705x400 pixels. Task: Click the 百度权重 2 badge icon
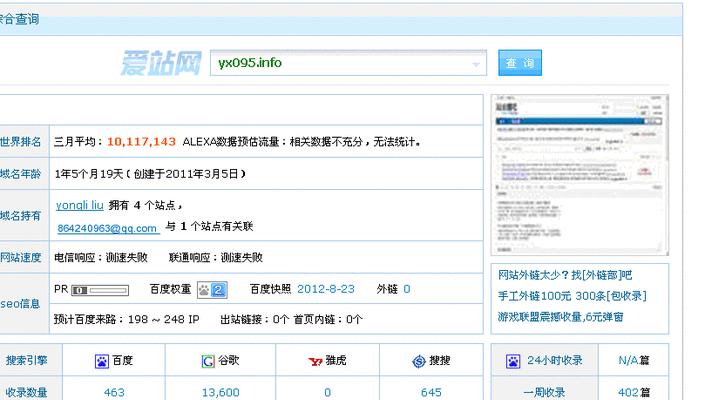click(212, 290)
